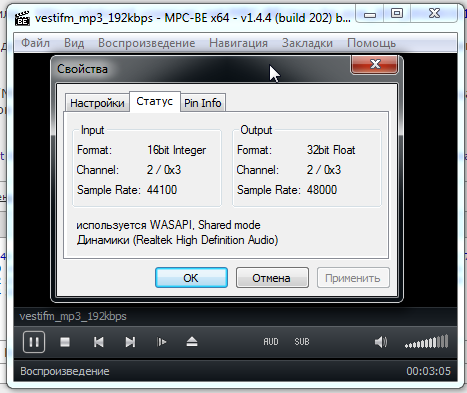Close the MPC-BE player window
This screenshot has width=467, height=393.
point(435,14)
